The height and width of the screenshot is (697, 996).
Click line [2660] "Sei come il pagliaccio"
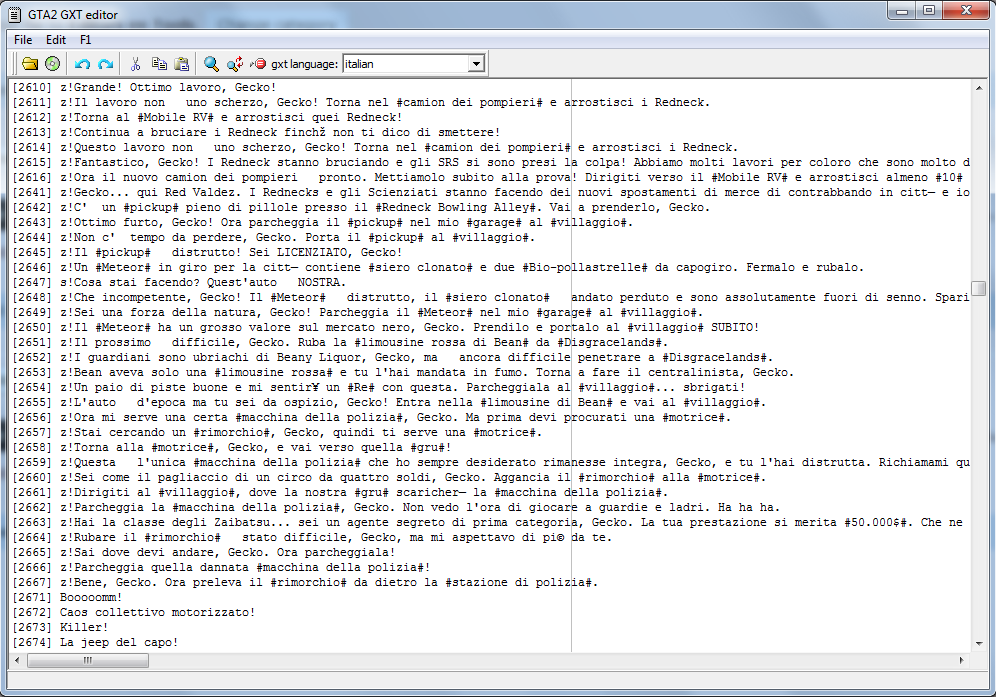pos(389,477)
